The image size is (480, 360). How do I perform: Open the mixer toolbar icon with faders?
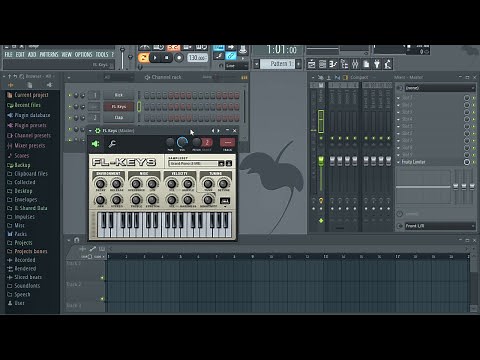(355, 64)
